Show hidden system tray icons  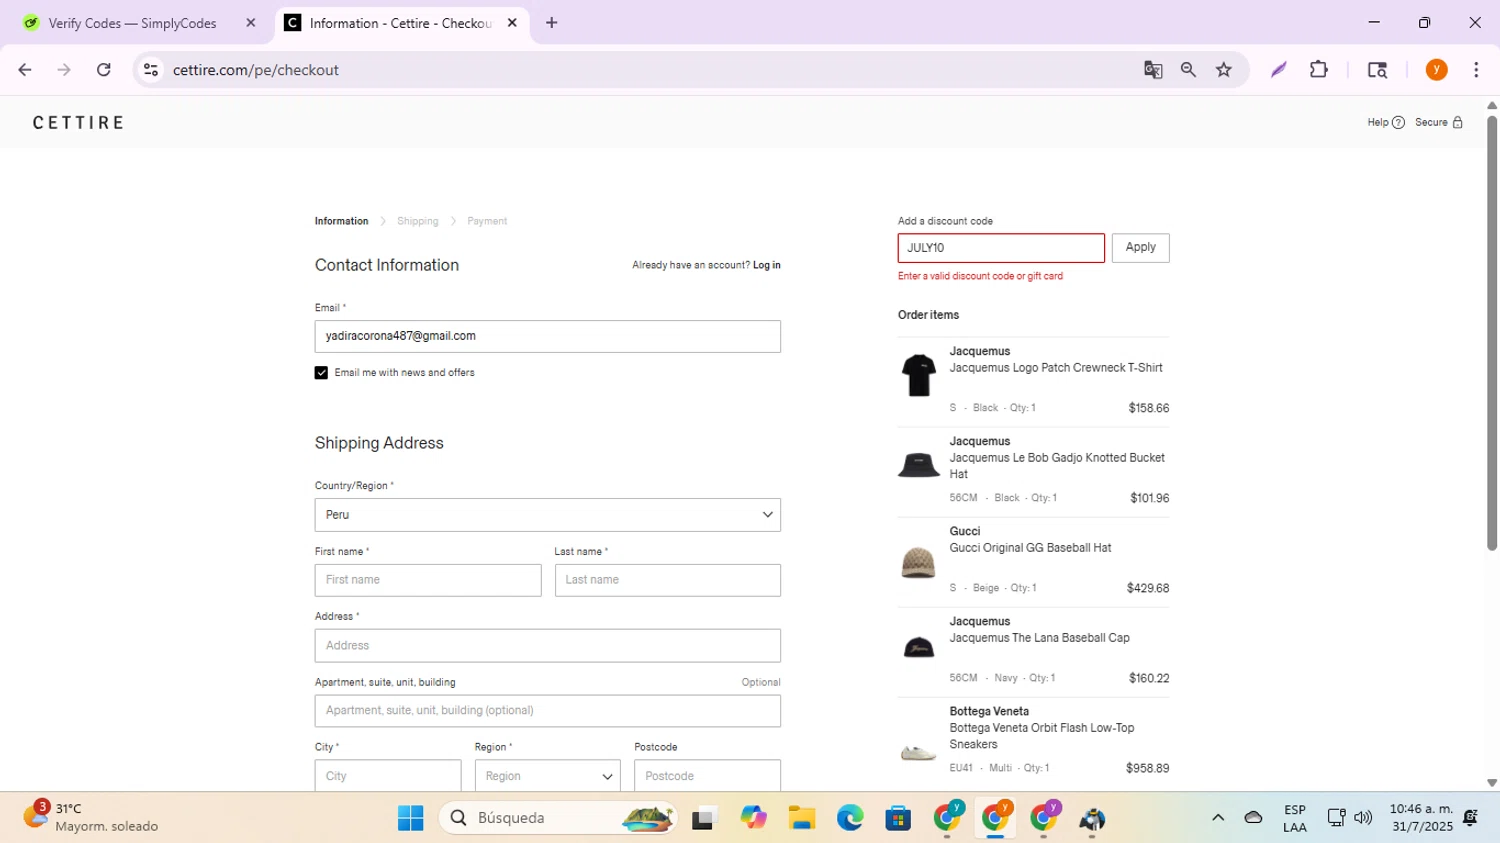coord(1218,818)
